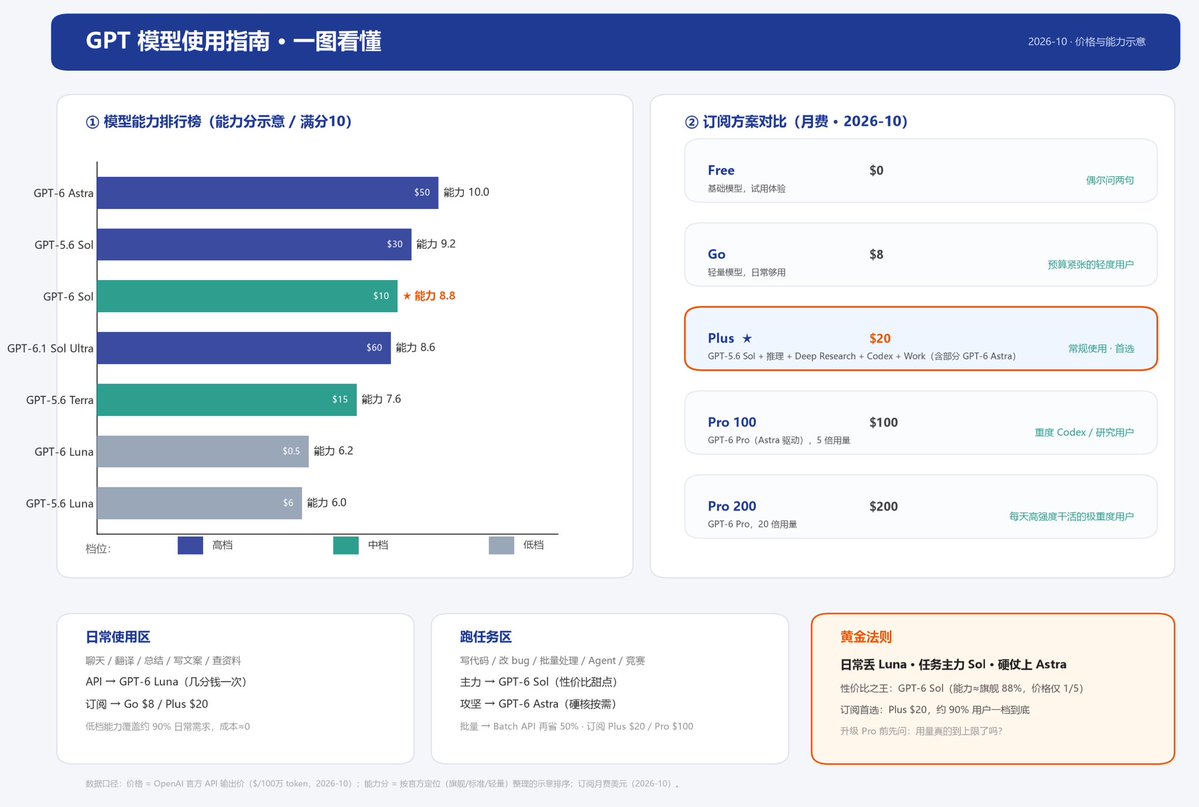This screenshot has height=807, width=1199.
Task: Click the GPT-6 Luna axis label
Action: point(63,451)
